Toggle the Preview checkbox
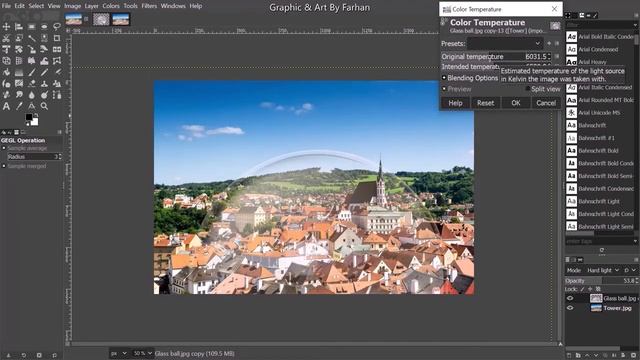The image size is (640, 360). 444,89
